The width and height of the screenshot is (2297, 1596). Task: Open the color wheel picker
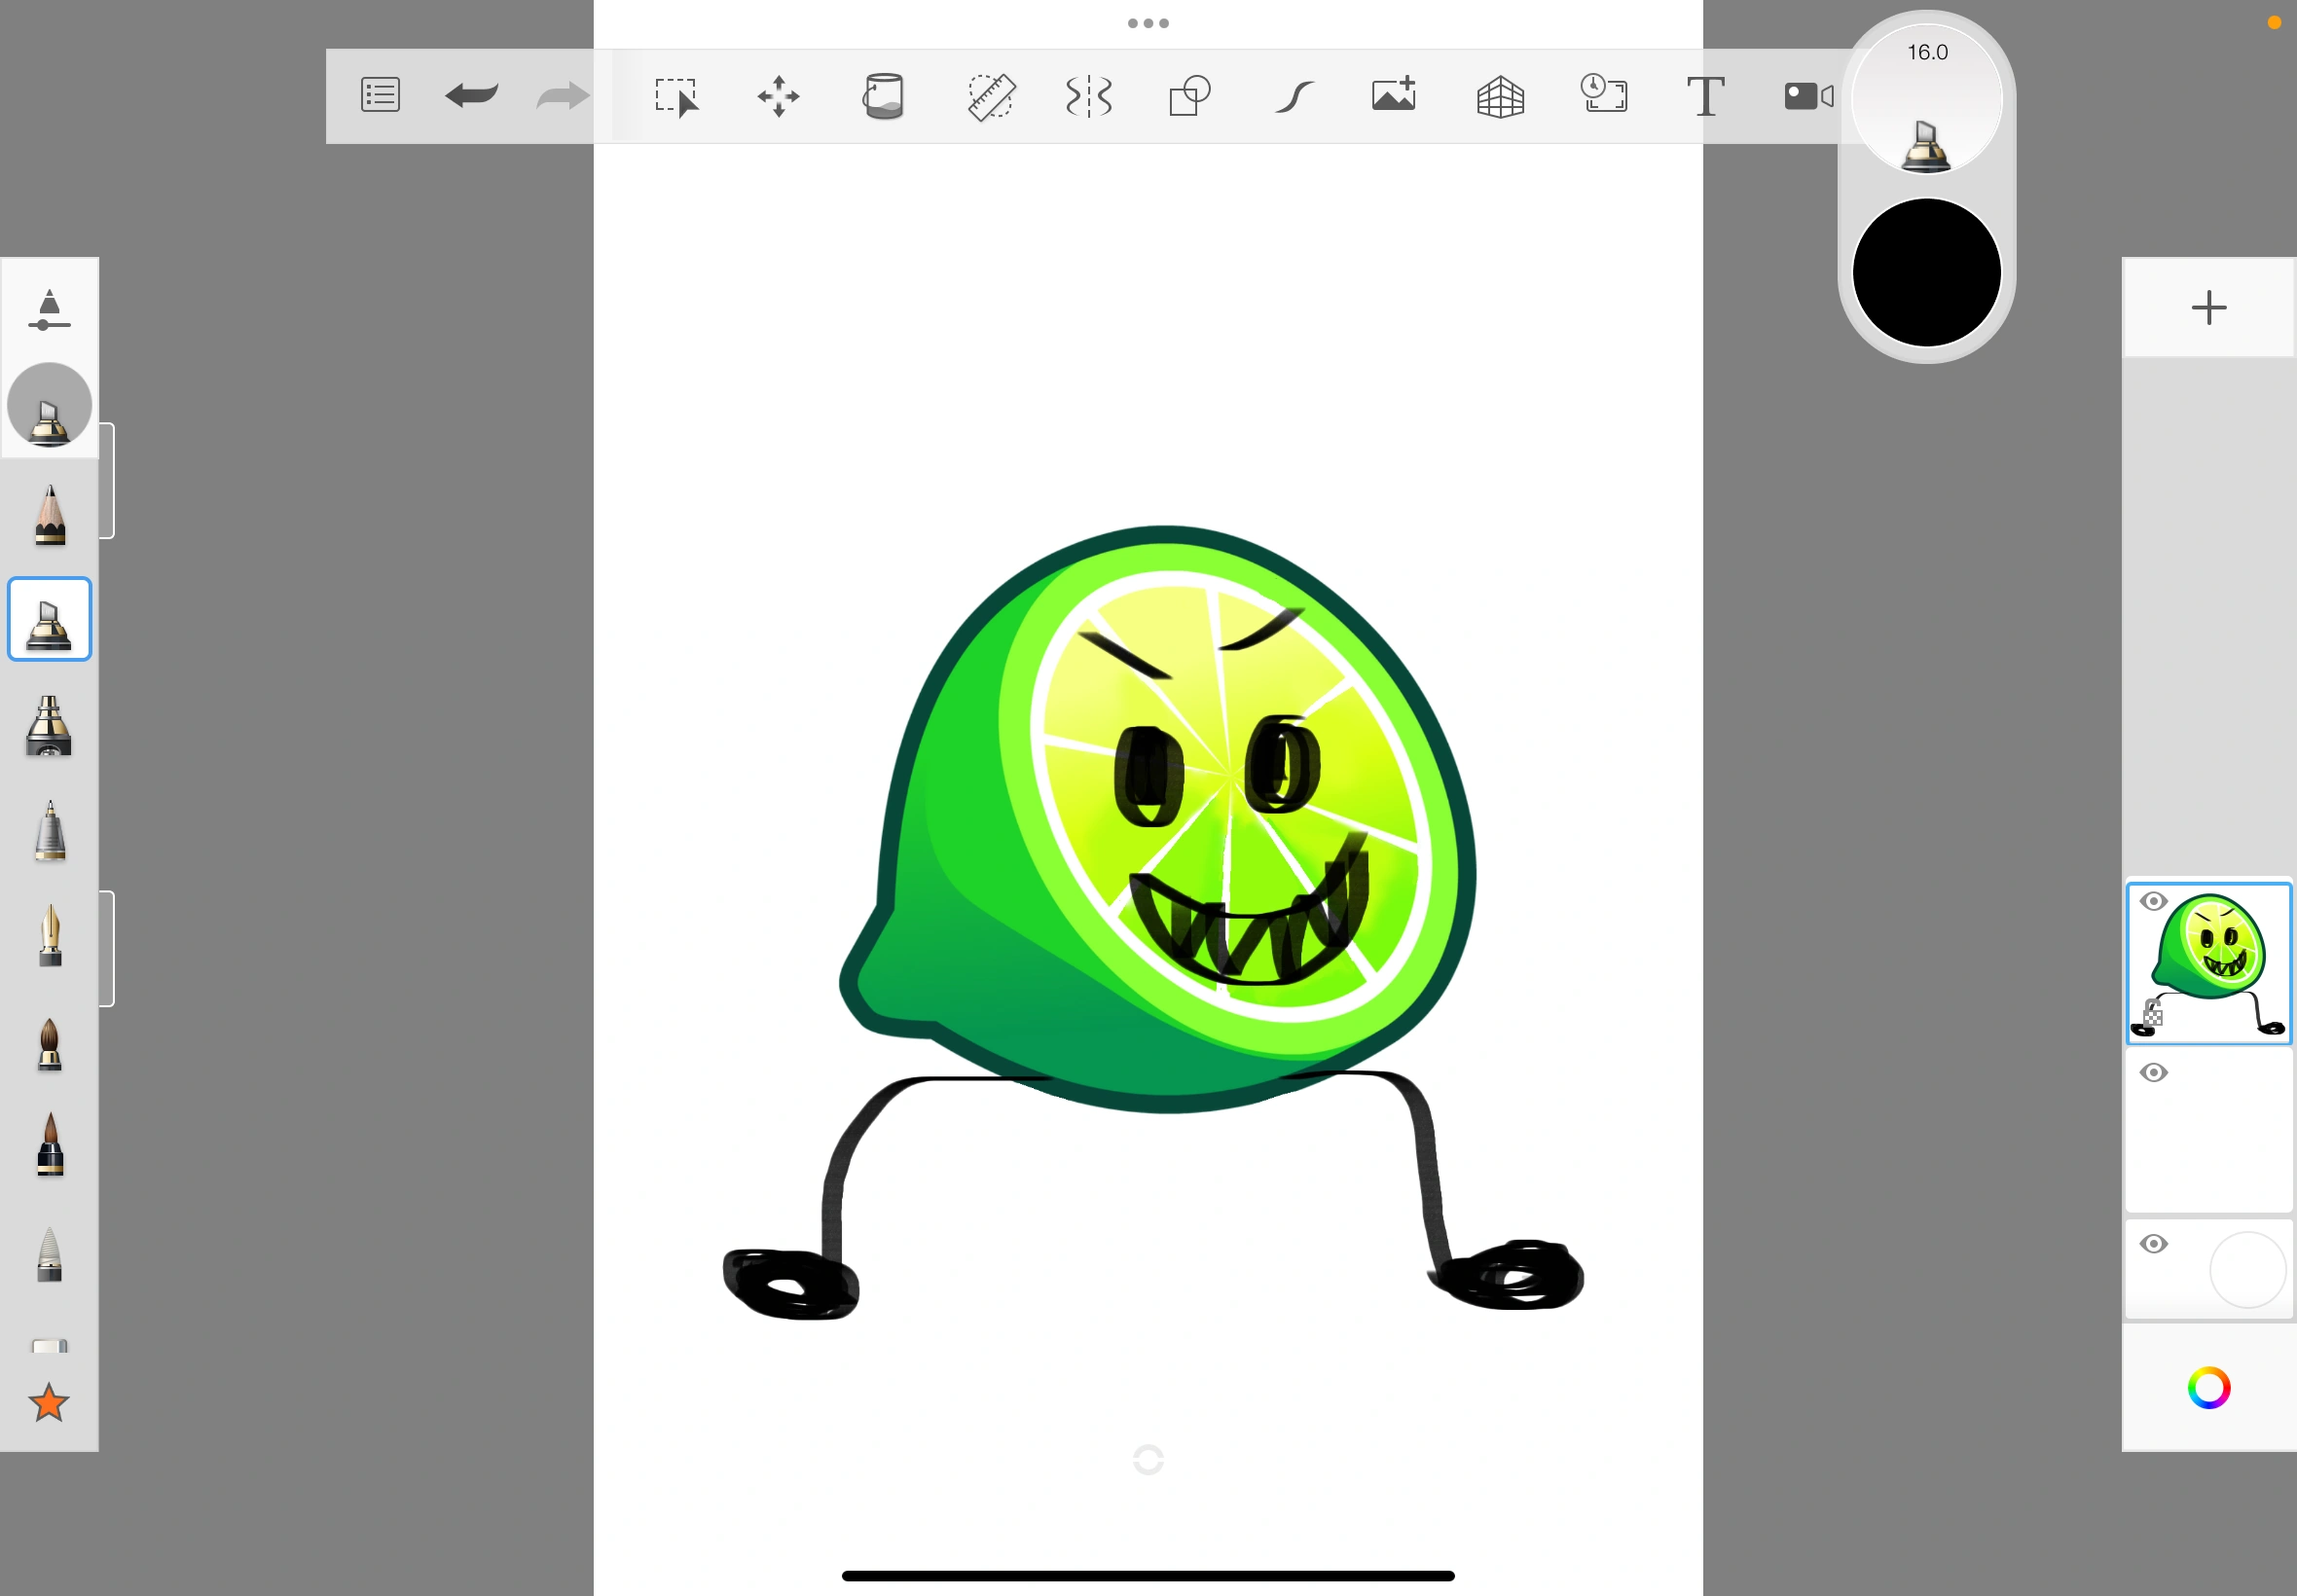(2208, 1388)
